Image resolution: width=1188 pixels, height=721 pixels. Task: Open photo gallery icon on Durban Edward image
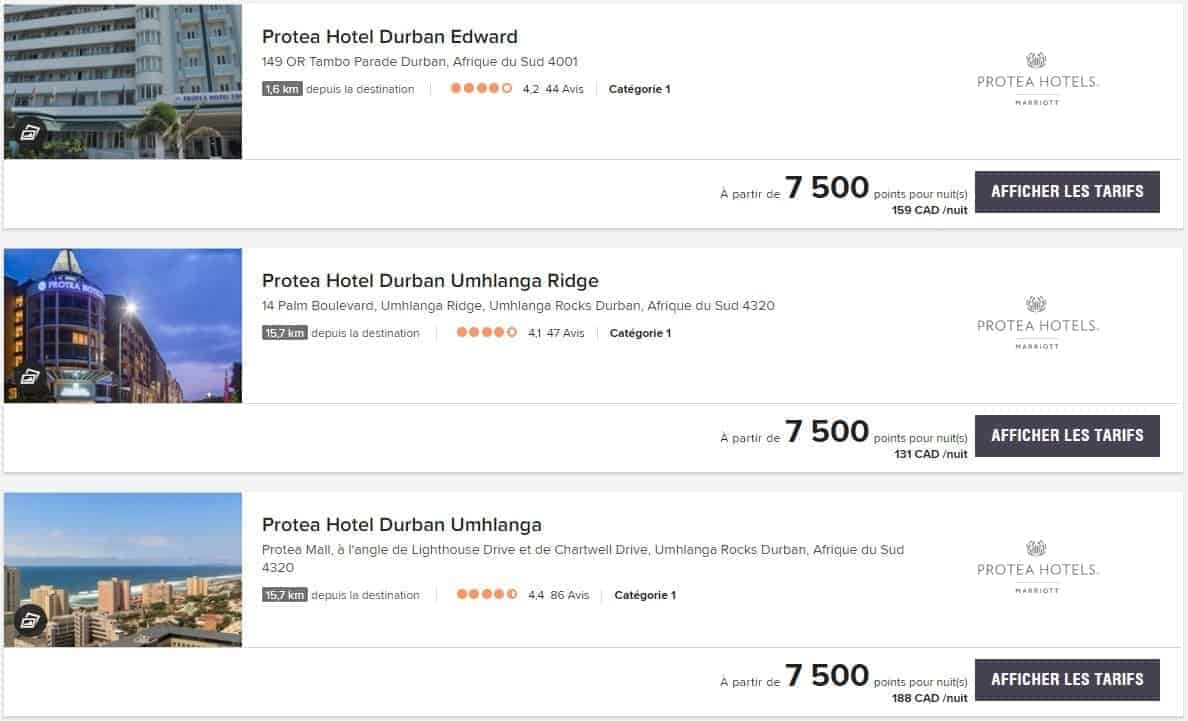[30, 133]
